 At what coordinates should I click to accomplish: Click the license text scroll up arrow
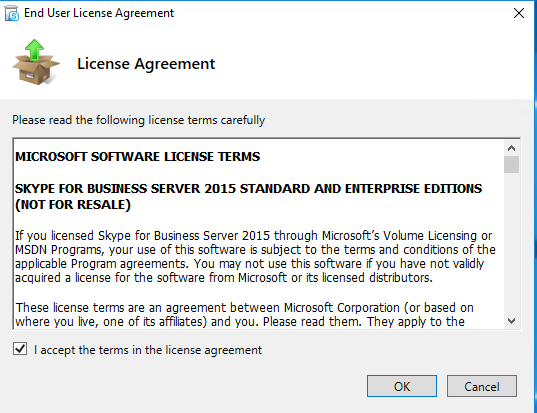point(511,148)
